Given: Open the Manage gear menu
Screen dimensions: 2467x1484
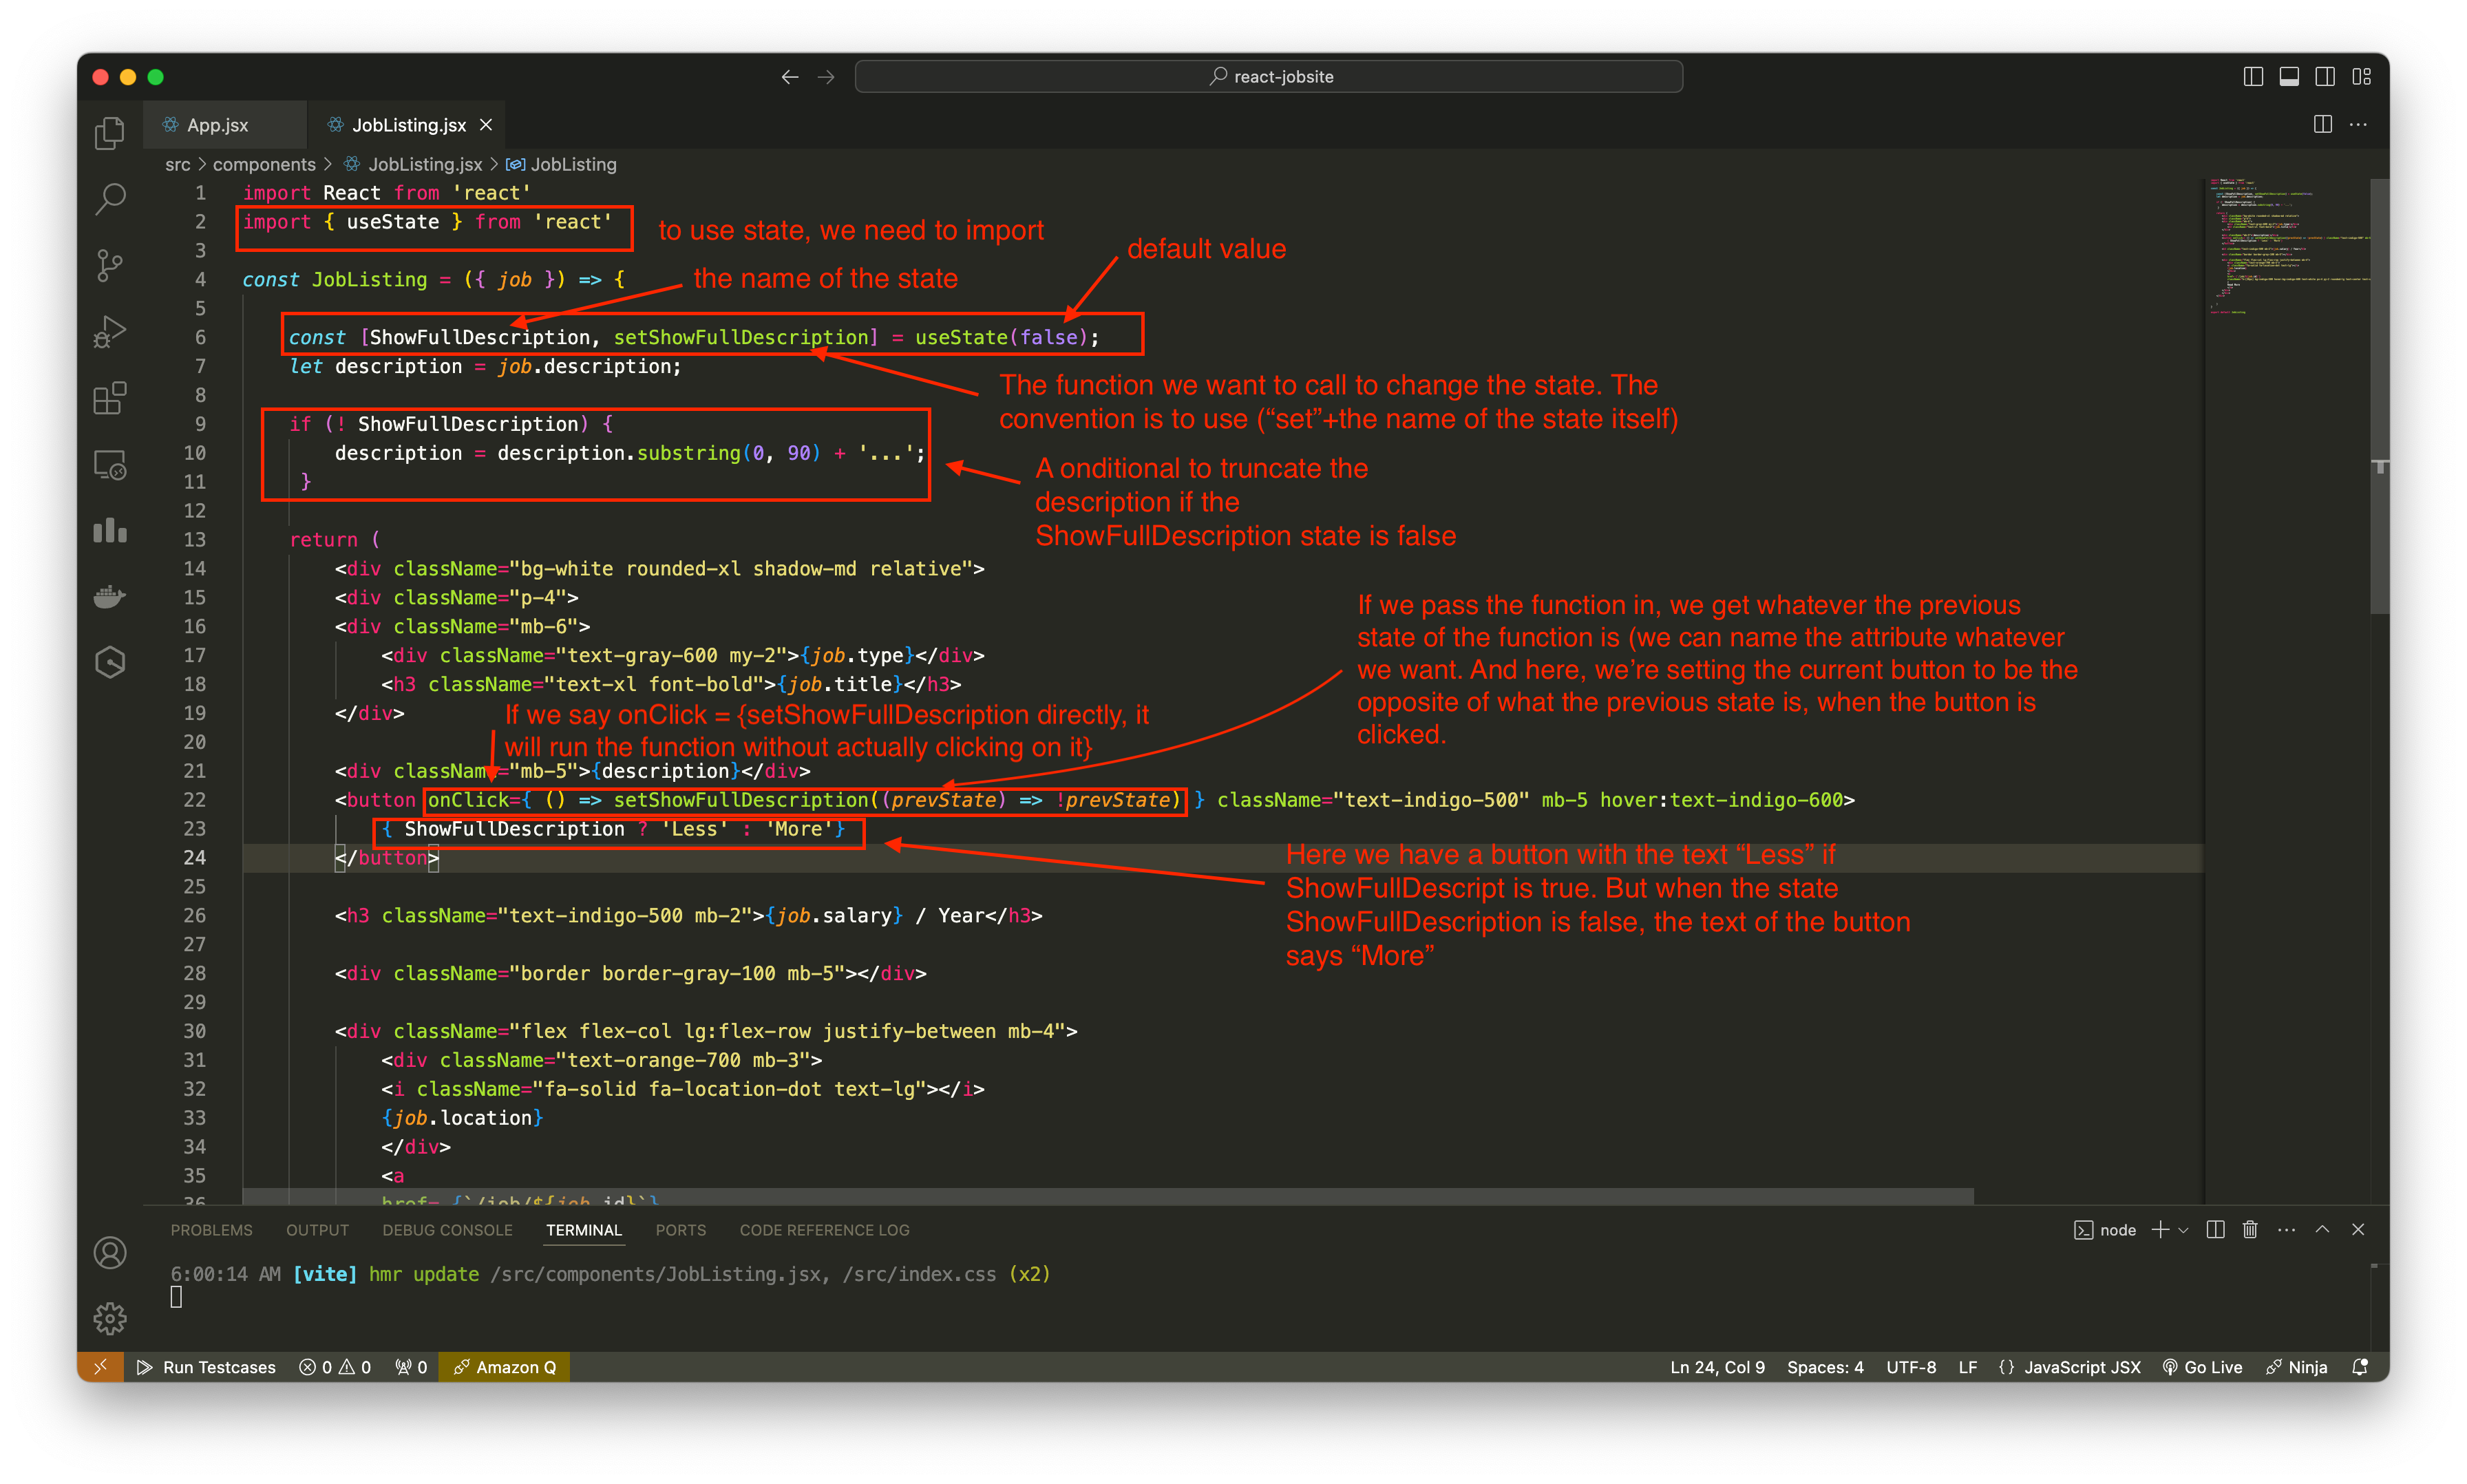Looking at the screenshot, I should pos(110,1318).
